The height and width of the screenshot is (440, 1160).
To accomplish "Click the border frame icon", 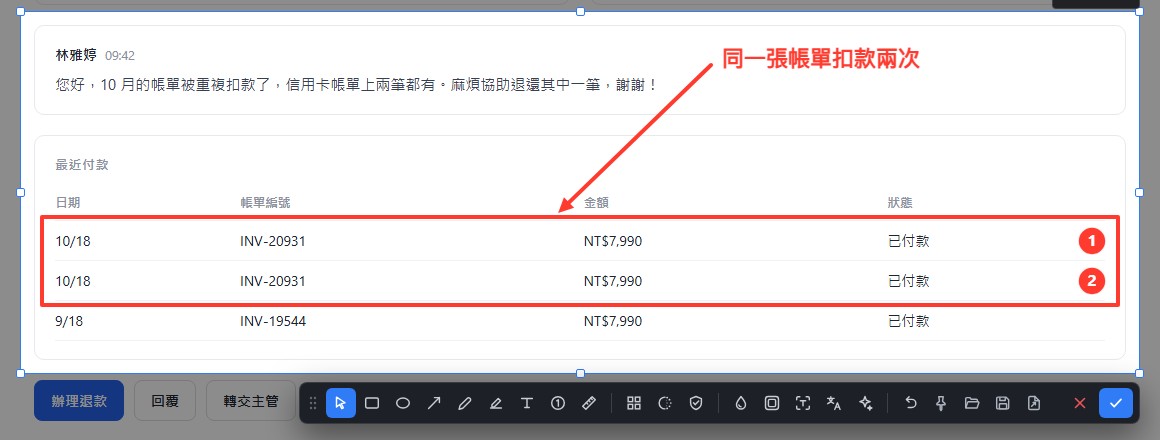I will pyautogui.click(x=772, y=403).
